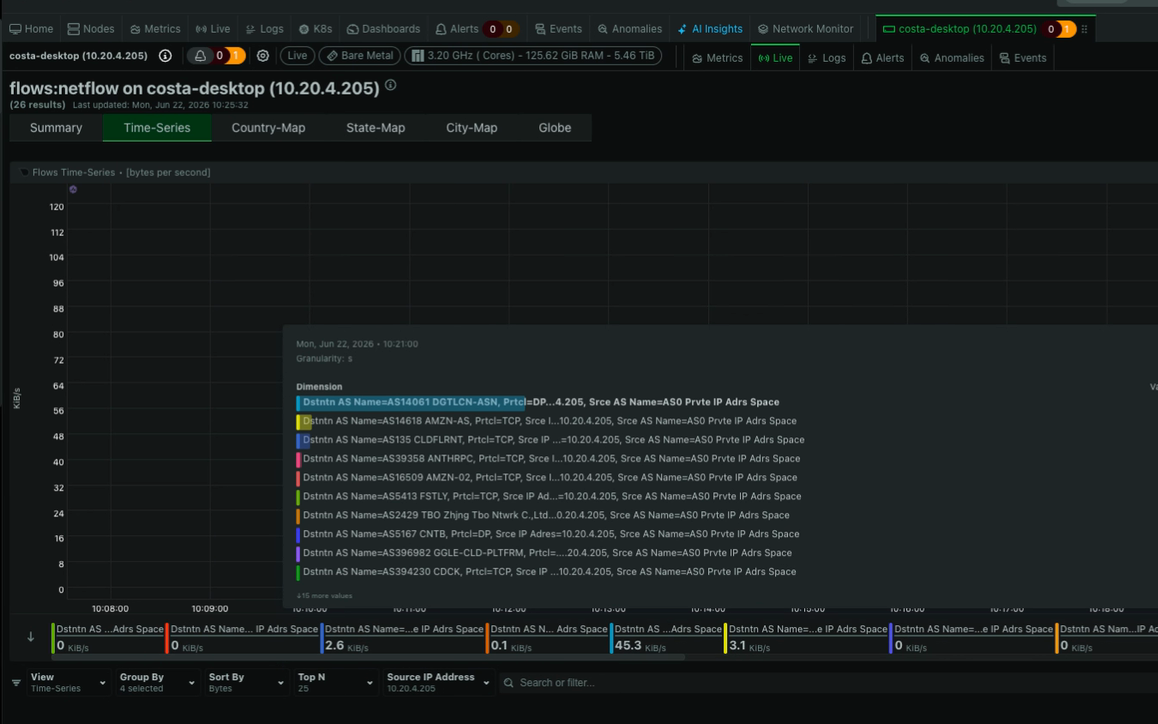Screen dimensions: 1158x724
Task: Click the AS2429 TBO Zhjng dimension row
Action: (543, 515)
